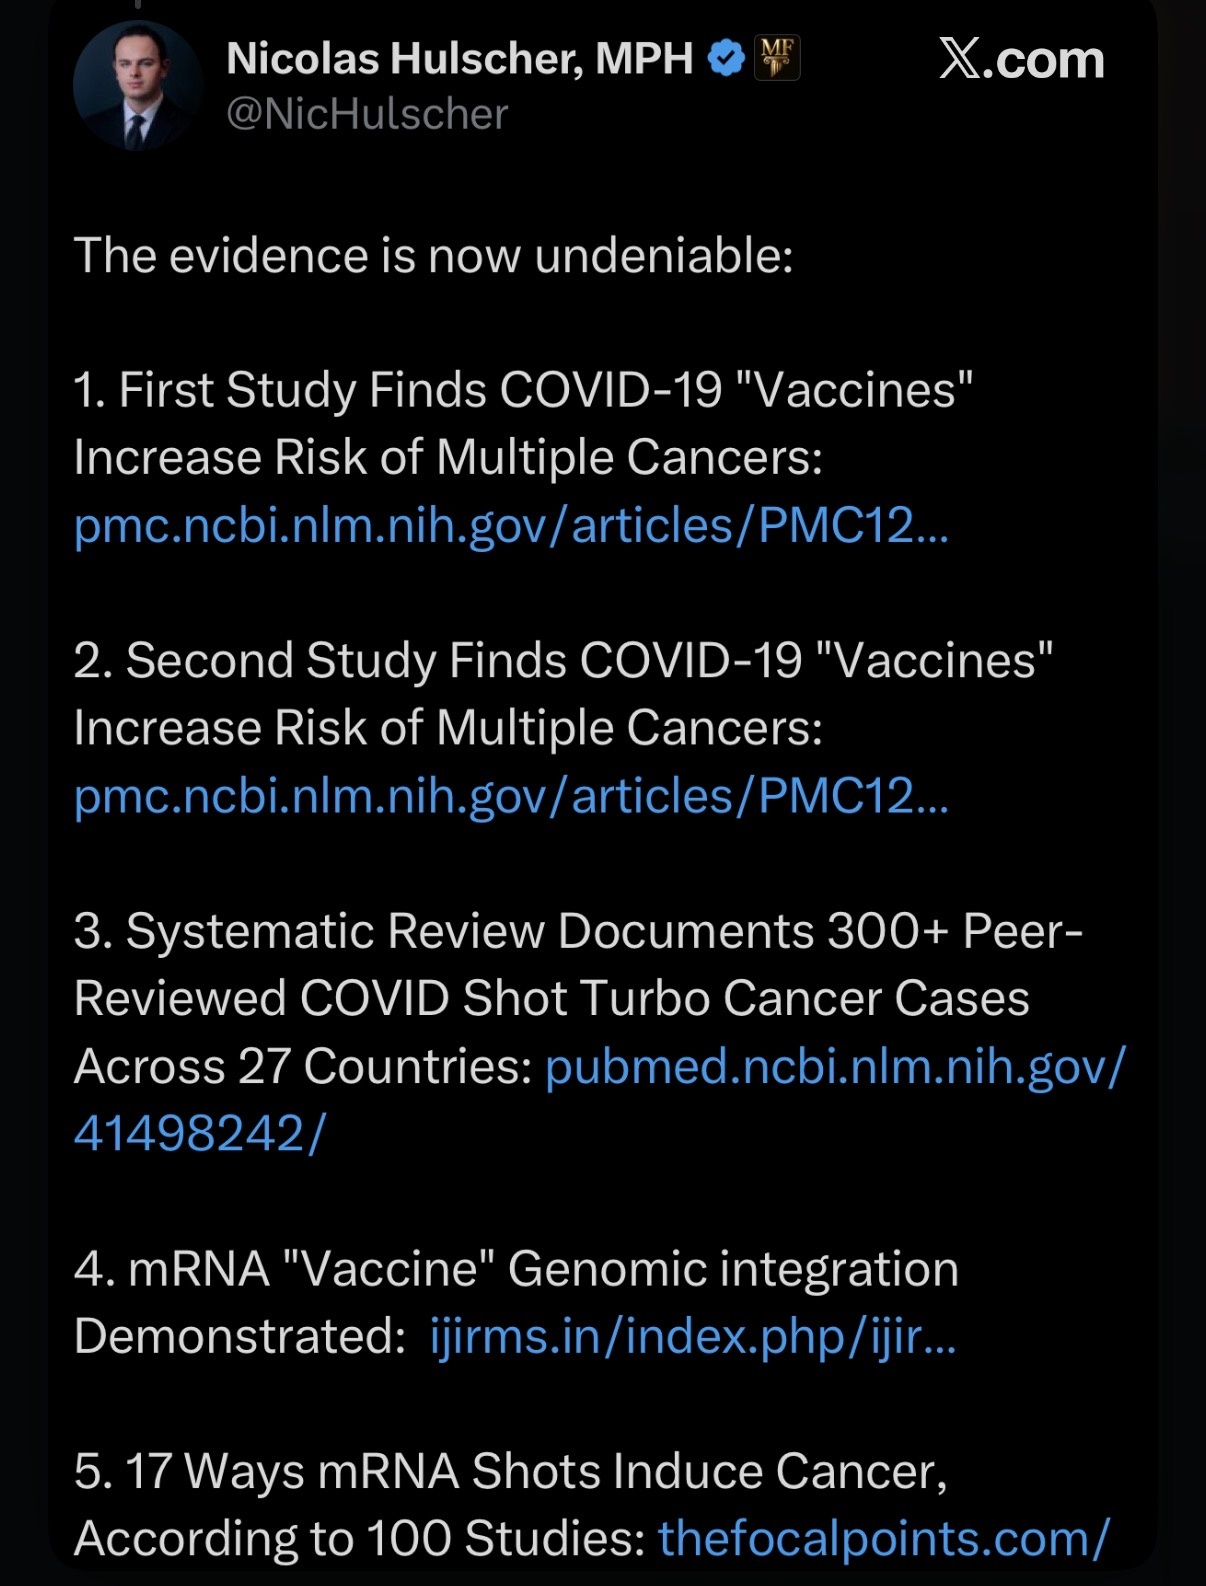Viewport: 1206px width, 1586px height.
Task: Open the @NicHulscher handle
Action: tap(367, 114)
